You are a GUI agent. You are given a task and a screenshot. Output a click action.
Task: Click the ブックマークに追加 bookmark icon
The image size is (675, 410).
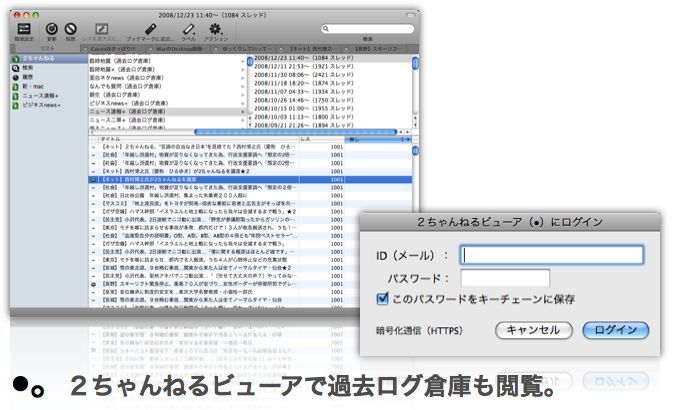point(150,29)
